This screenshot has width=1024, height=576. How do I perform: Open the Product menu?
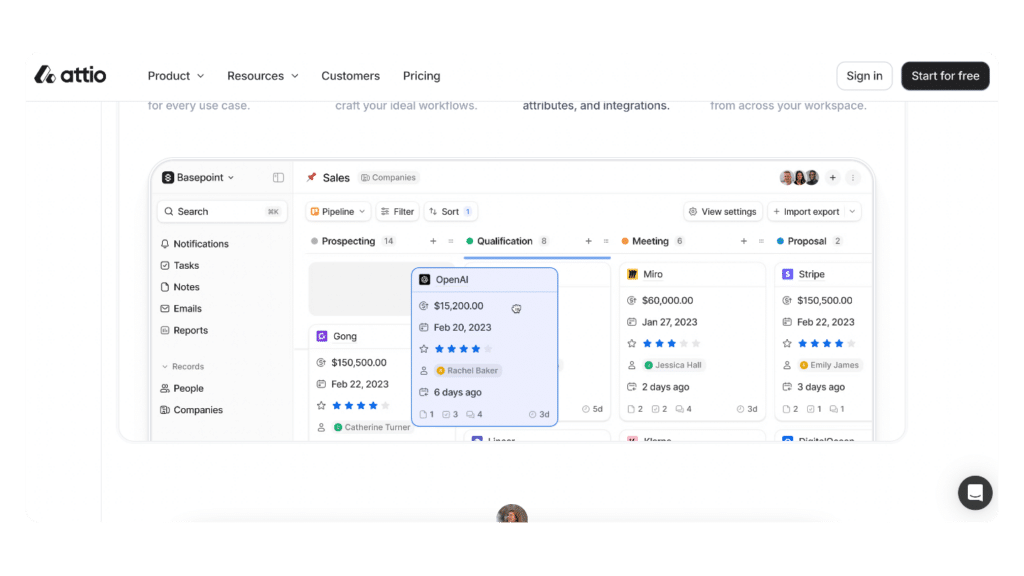pyautogui.click(x=176, y=76)
